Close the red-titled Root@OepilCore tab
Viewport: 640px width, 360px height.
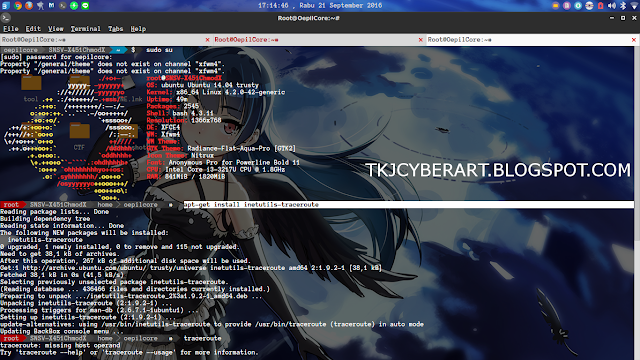[x=420, y=40]
